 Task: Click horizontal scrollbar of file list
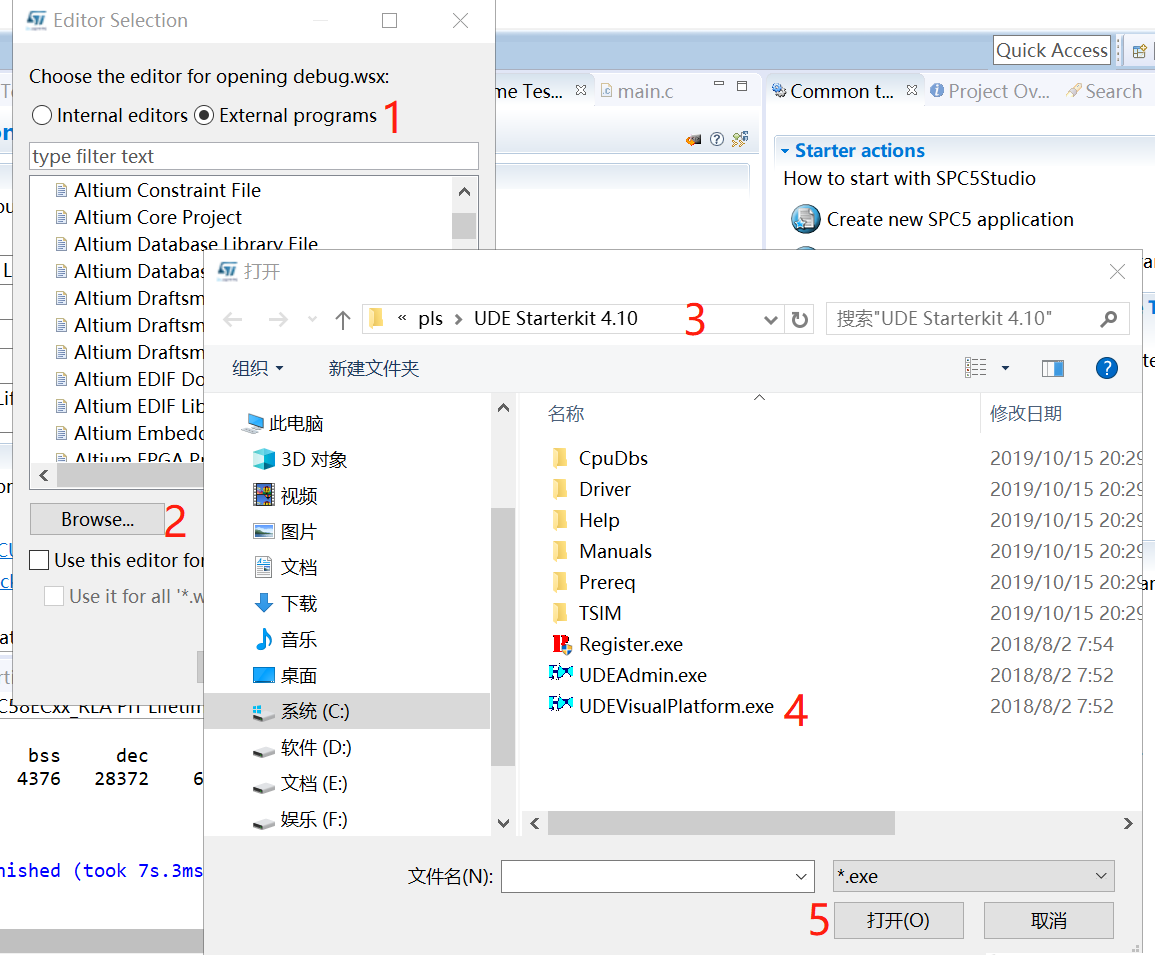[721, 823]
